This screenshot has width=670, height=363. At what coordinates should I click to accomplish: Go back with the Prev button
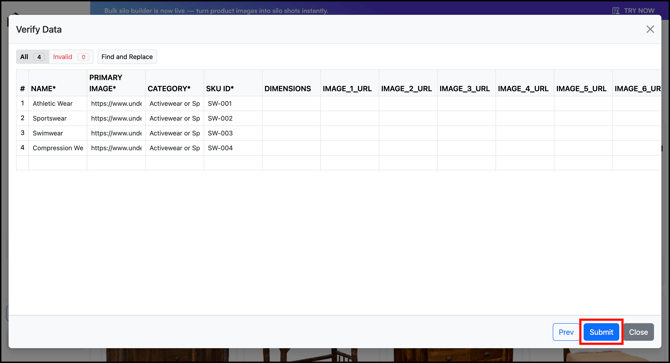point(566,332)
